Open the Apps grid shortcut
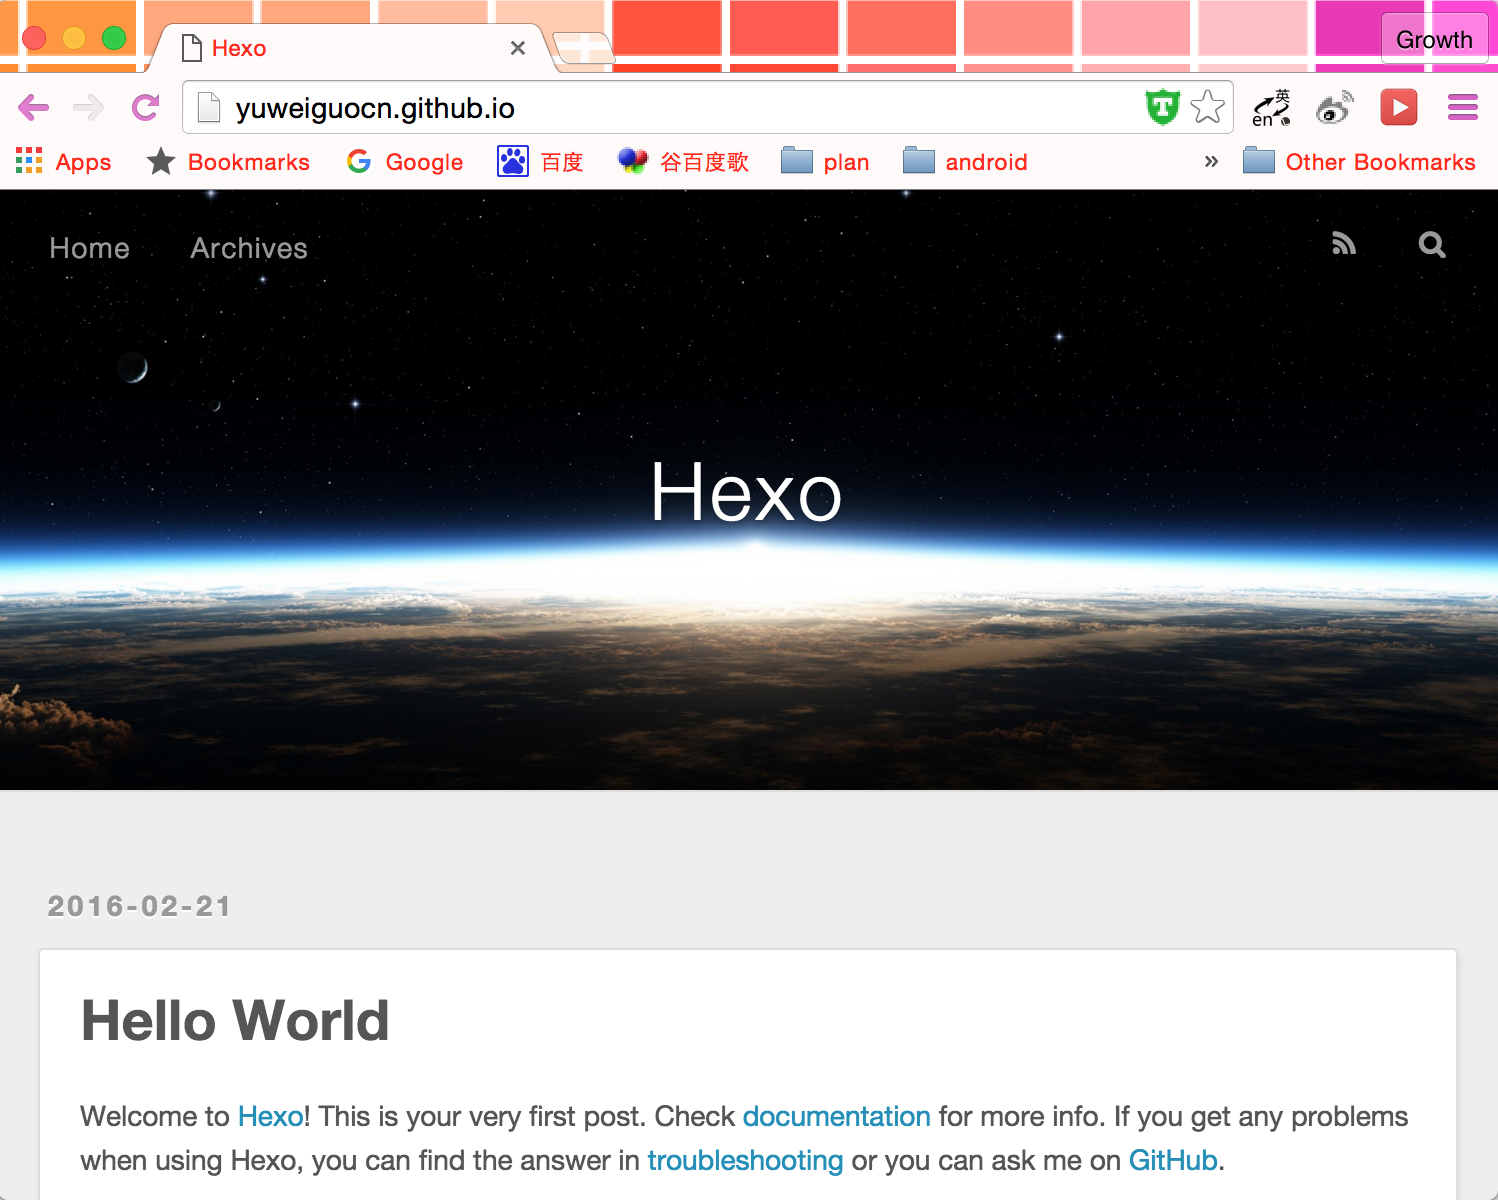Viewport: 1498px width, 1200px height. (63, 162)
